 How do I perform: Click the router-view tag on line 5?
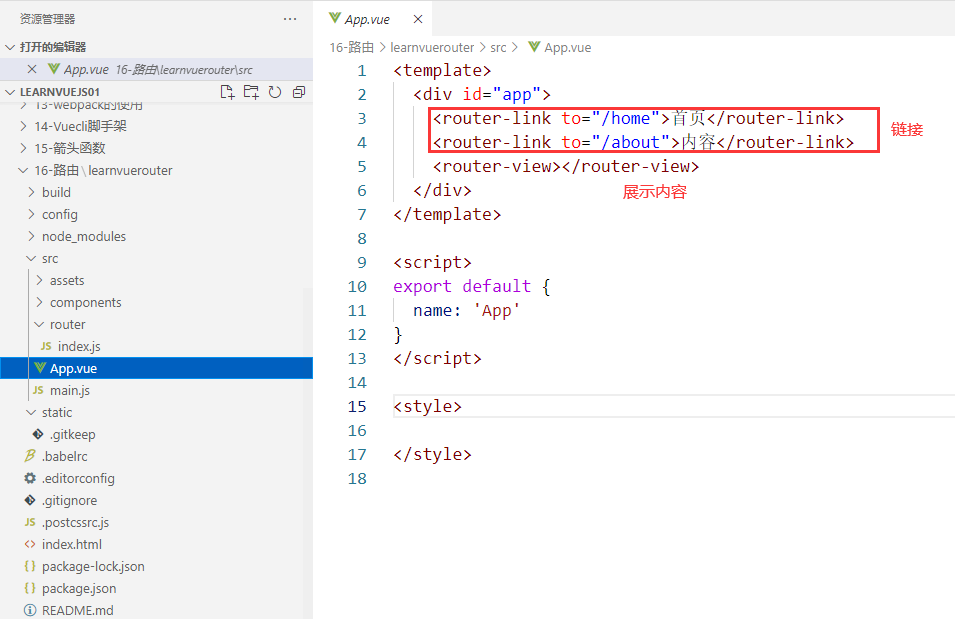[x=566, y=166]
